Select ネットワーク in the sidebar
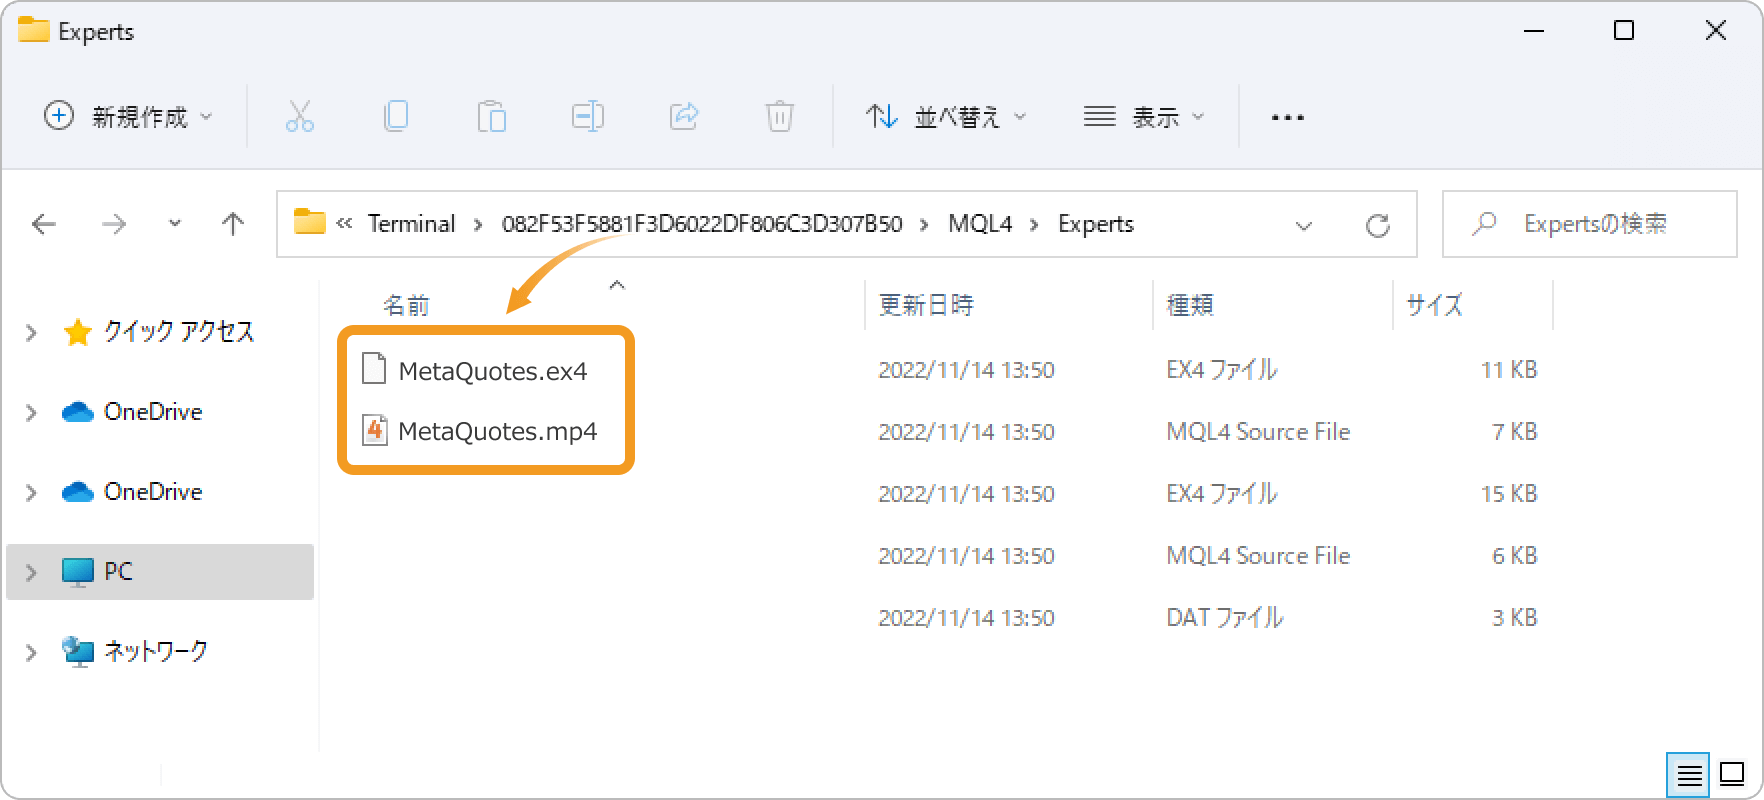Image resolution: width=1764 pixels, height=800 pixels. [156, 651]
